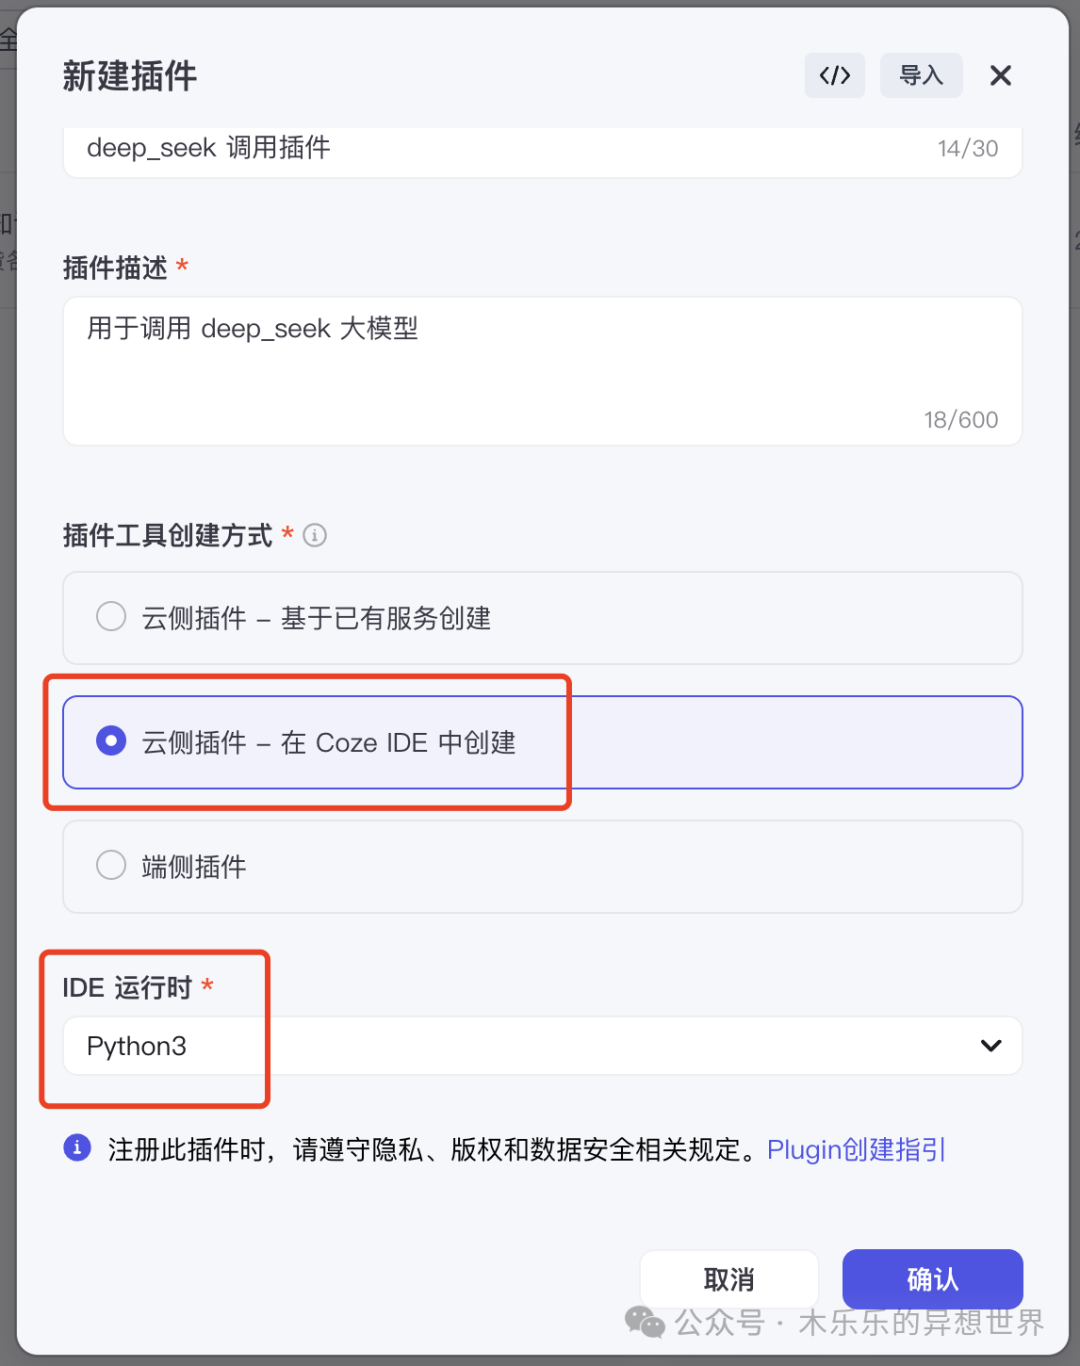Open the Python3 runtime combo box
Screen dimensions: 1080x1366
click(540, 1046)
